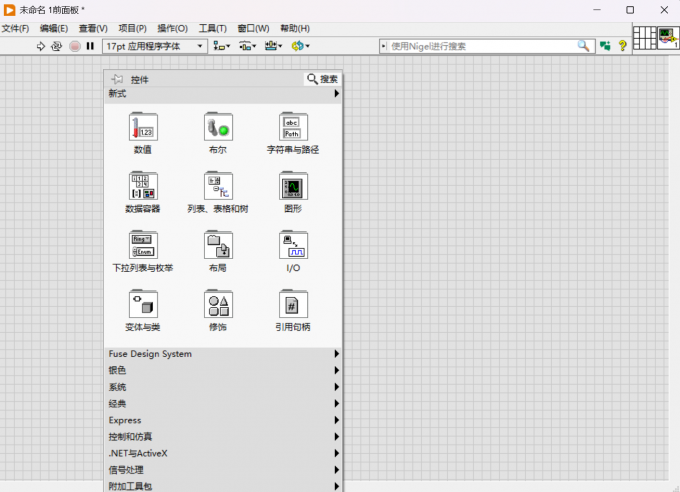Pin the 控件 palette with thumbtack
The height and width of the screenshot is (492, 680).
click(117, 79)
